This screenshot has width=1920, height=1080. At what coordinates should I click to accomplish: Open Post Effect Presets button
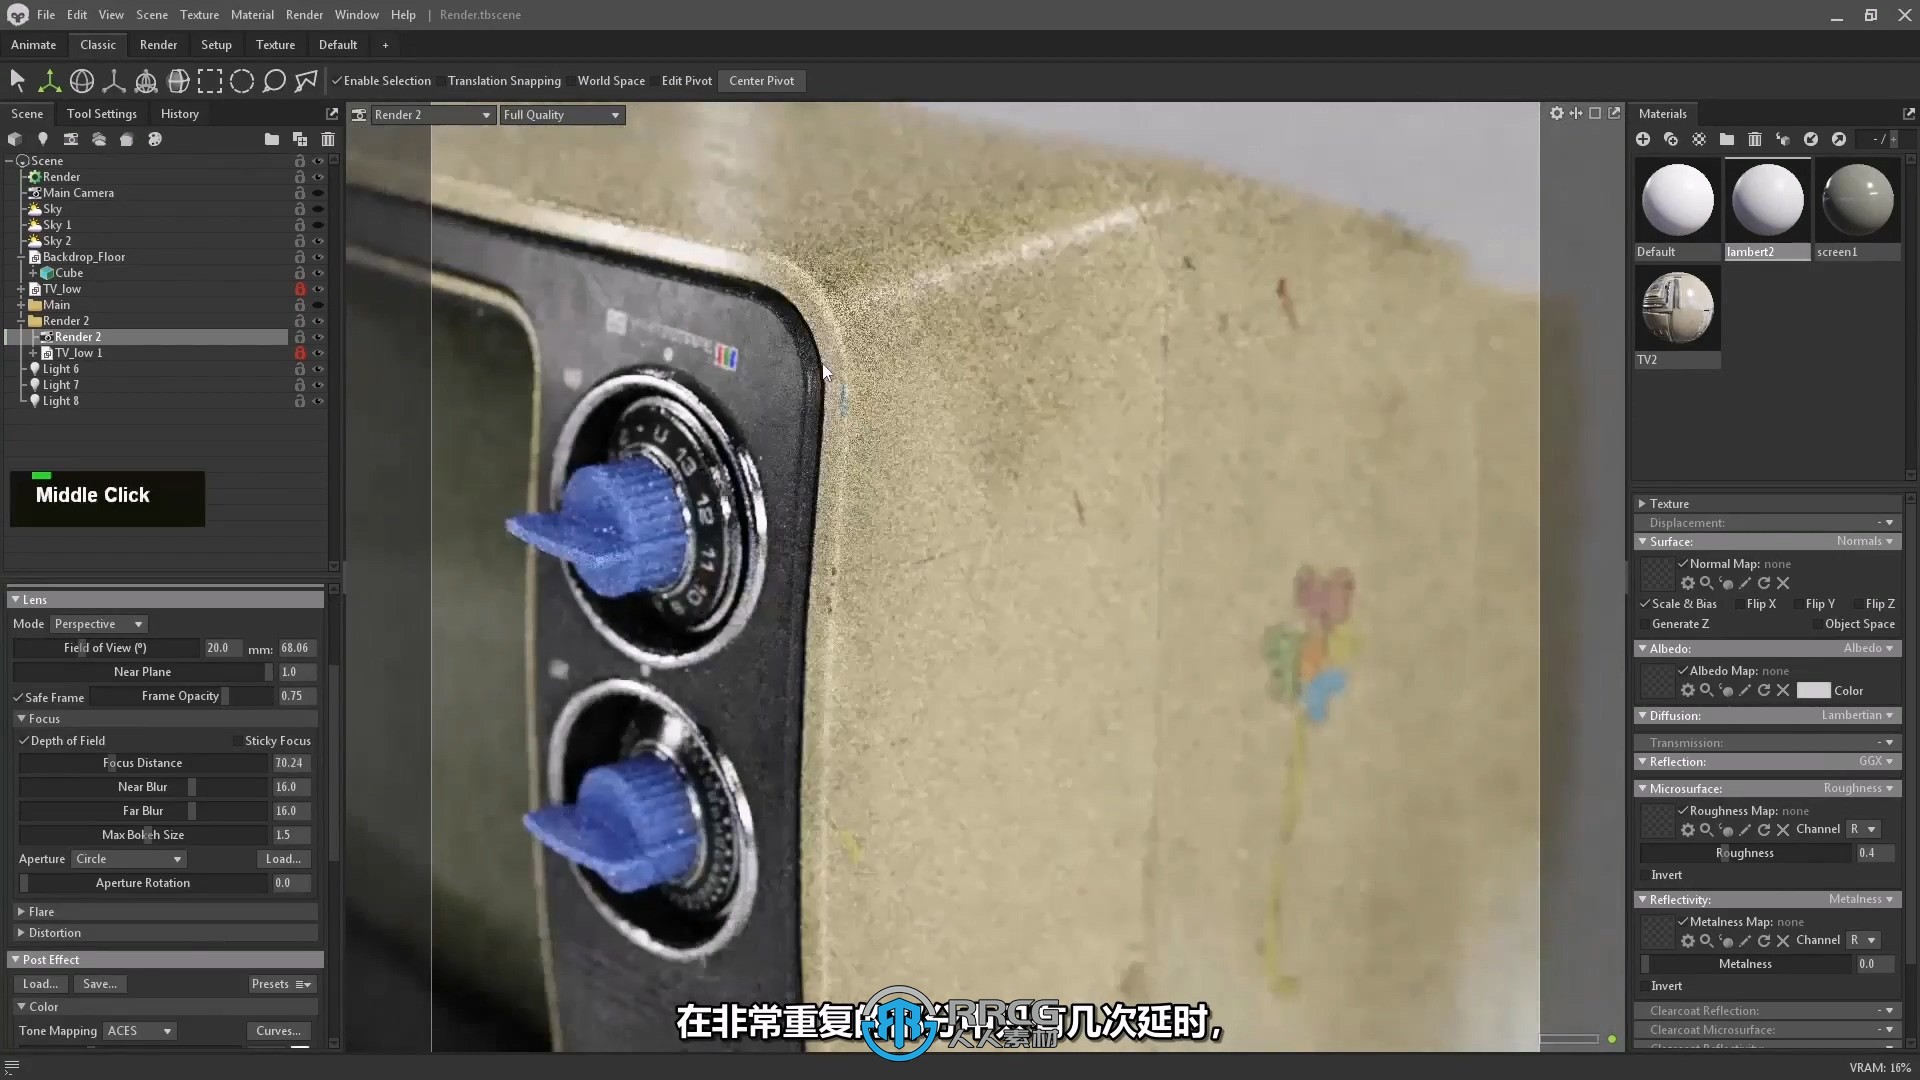click(x=281, y=984)
